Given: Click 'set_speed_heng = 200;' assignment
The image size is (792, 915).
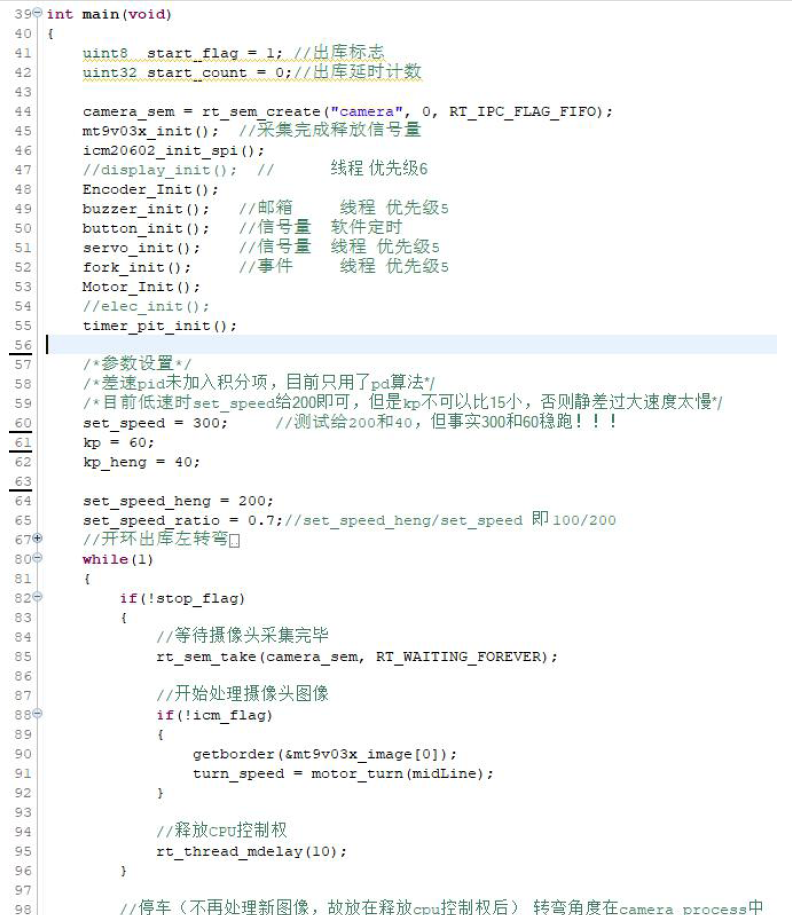Looking at the screenshot, I should (177, 501).
